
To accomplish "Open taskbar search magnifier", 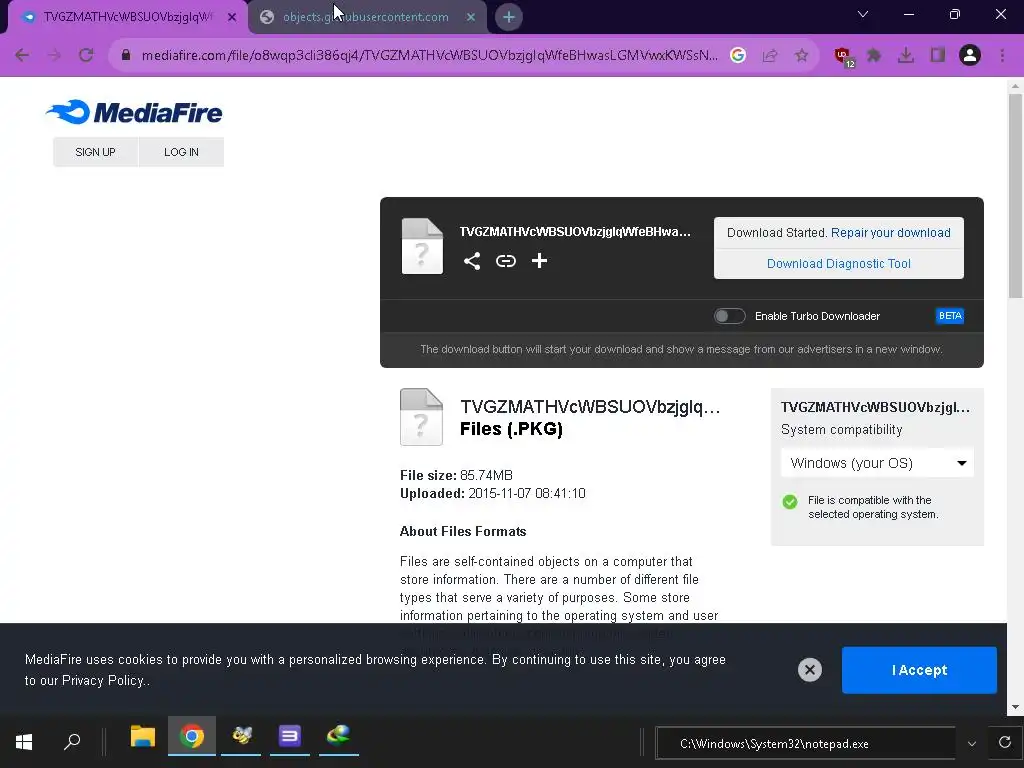I will click(x=72, y=741).
